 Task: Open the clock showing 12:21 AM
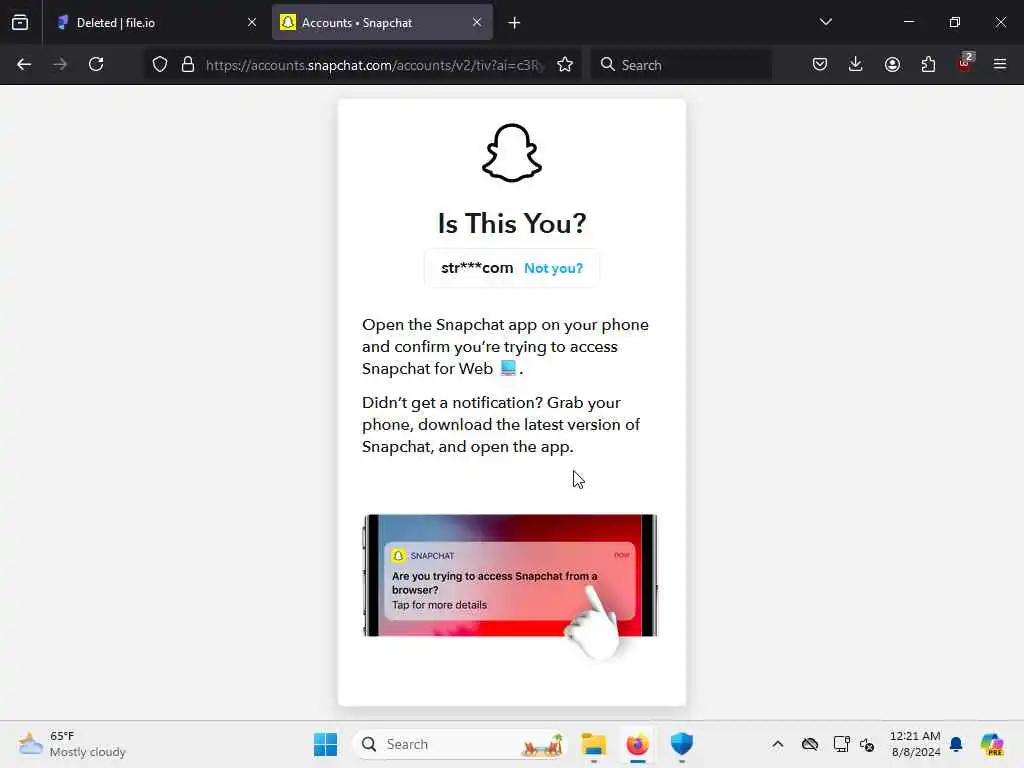(915, 744)
